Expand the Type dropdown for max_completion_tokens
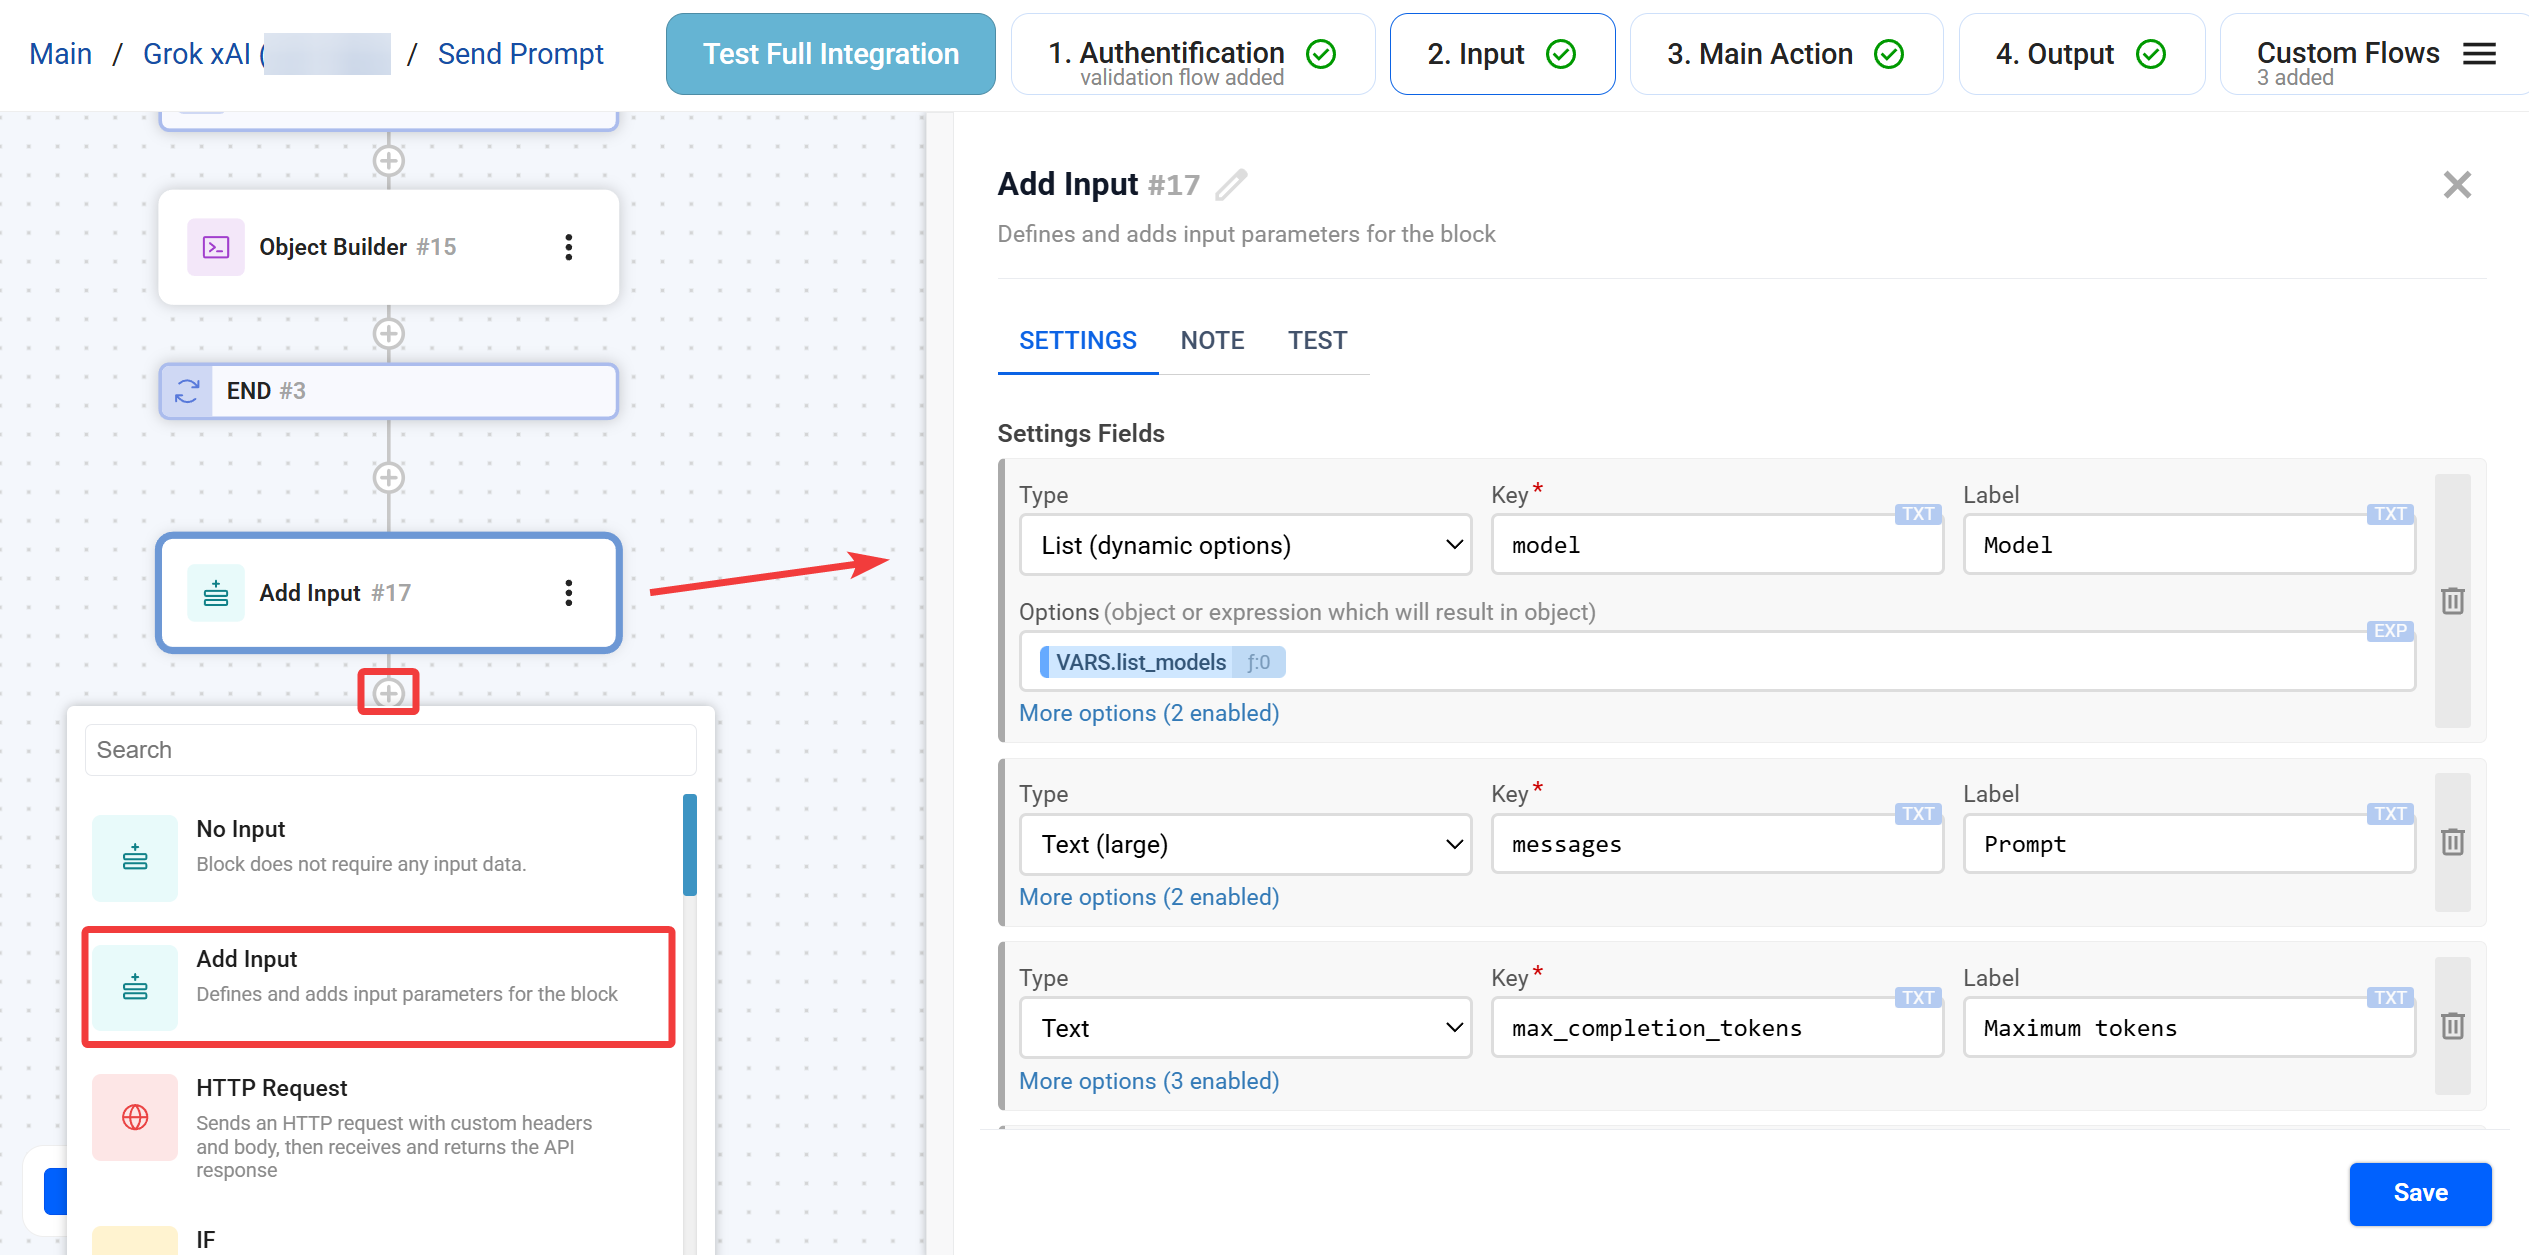Viewport: 2529px width, 1255px height. point(1245,1027)
